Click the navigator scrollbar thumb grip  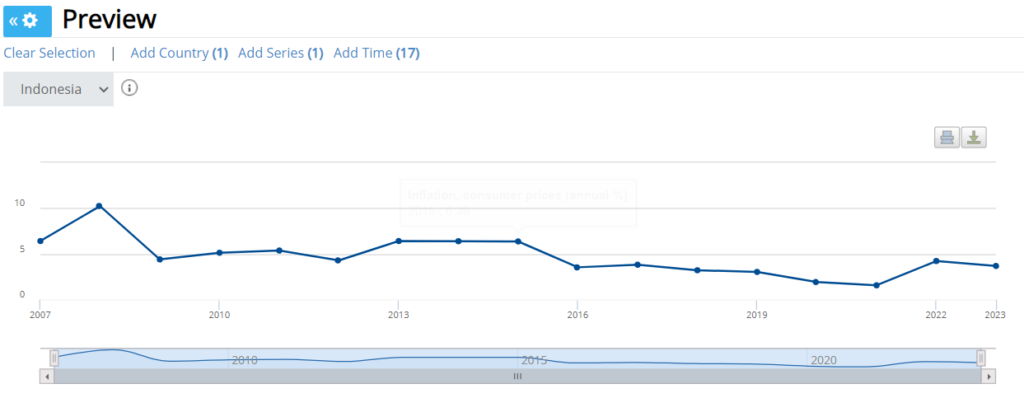click(x=517, y=376)
